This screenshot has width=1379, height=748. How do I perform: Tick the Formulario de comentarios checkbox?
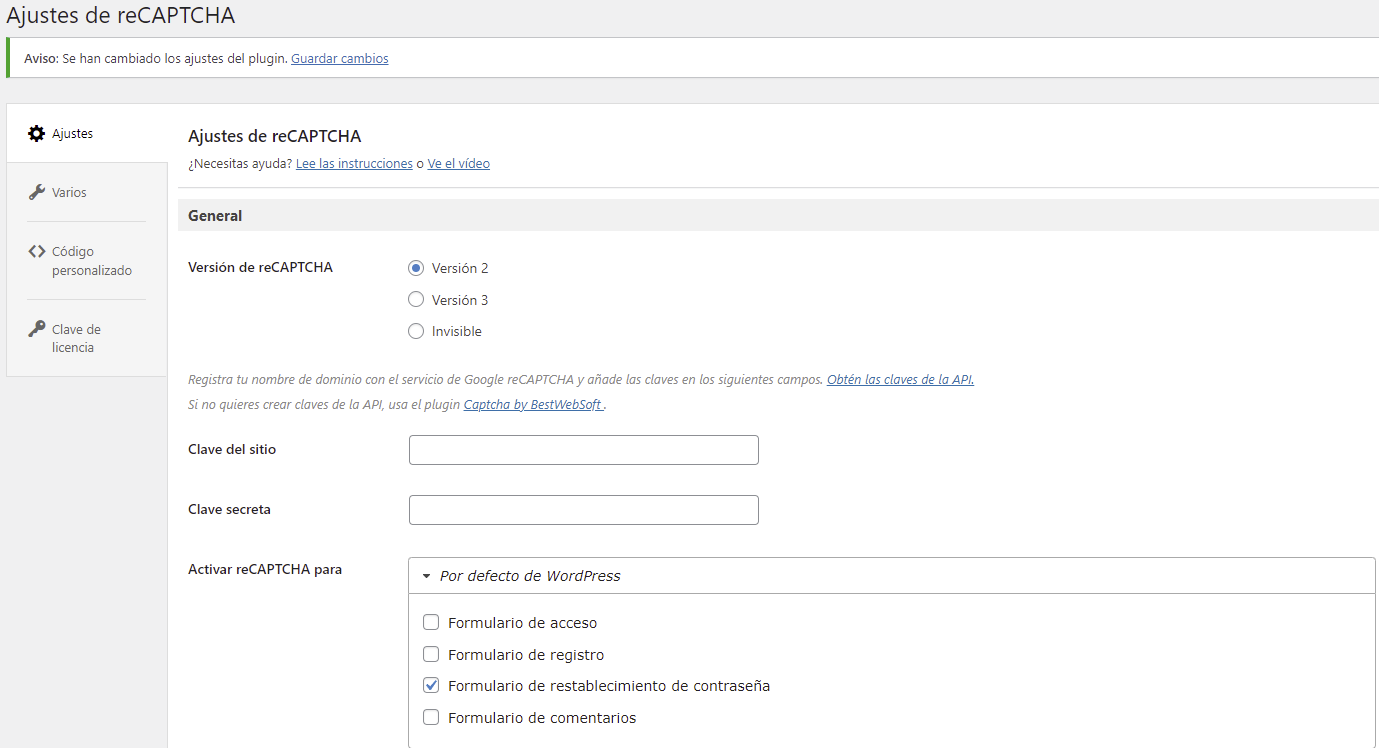click(431, 717)
